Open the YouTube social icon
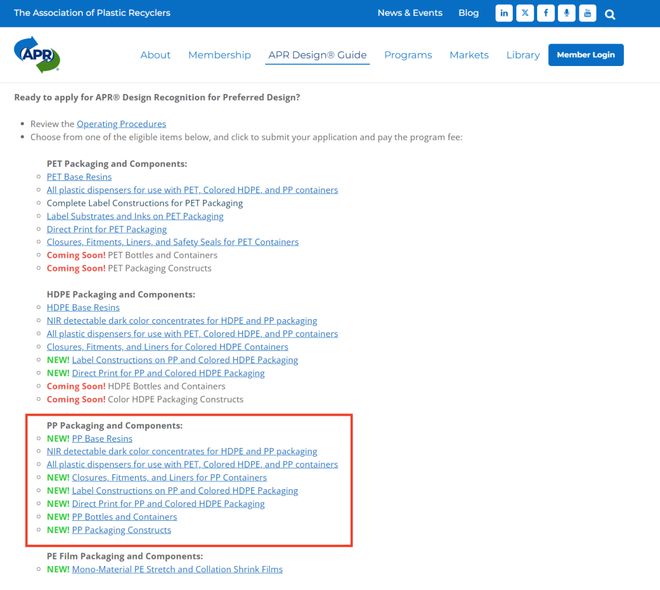 588,13
